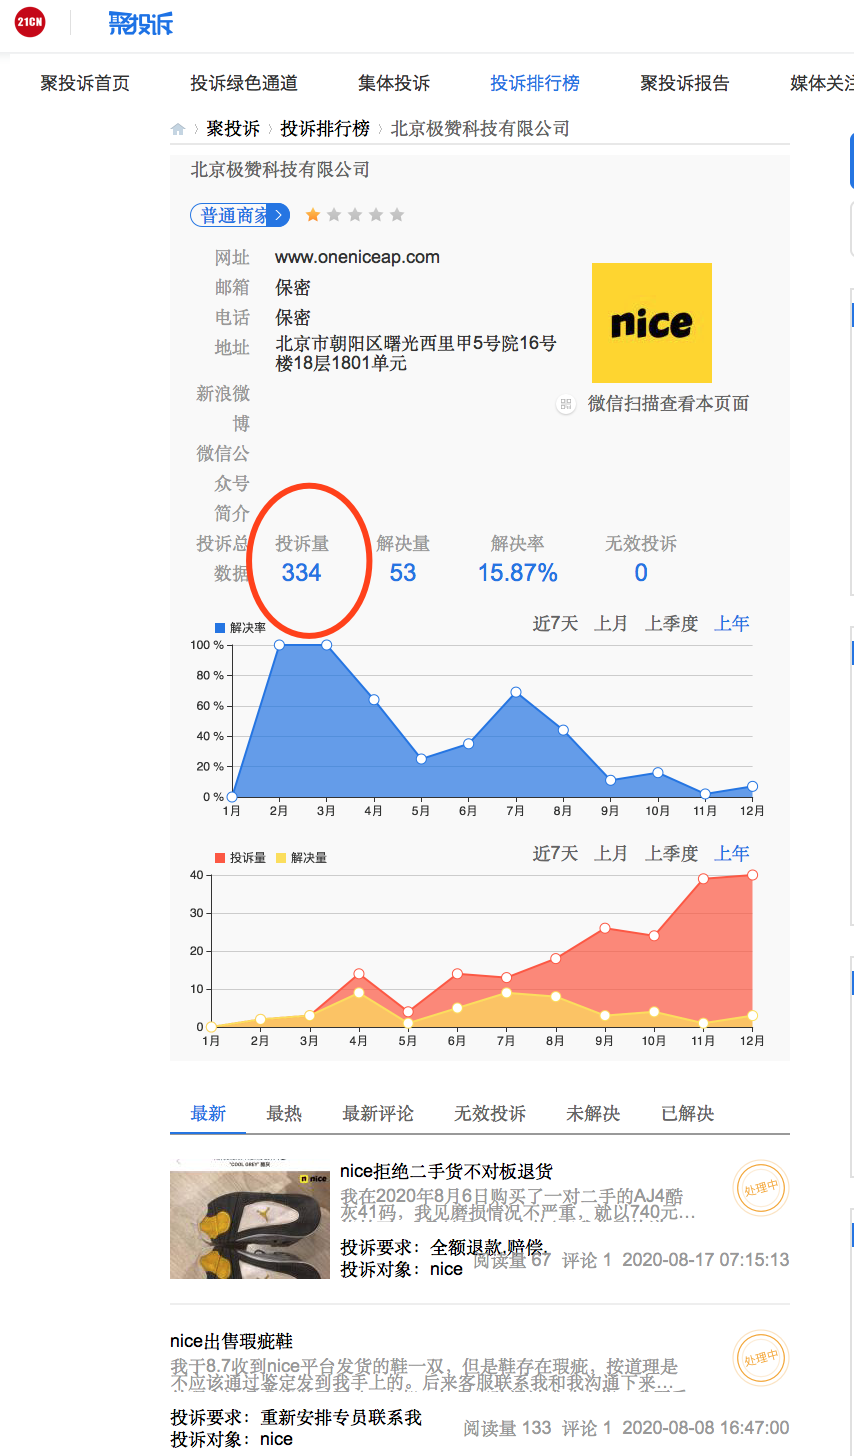Viewport: 854px width, 1456px height.
Task: Switch to 最新评论 tab
Action: point(378,1114)
